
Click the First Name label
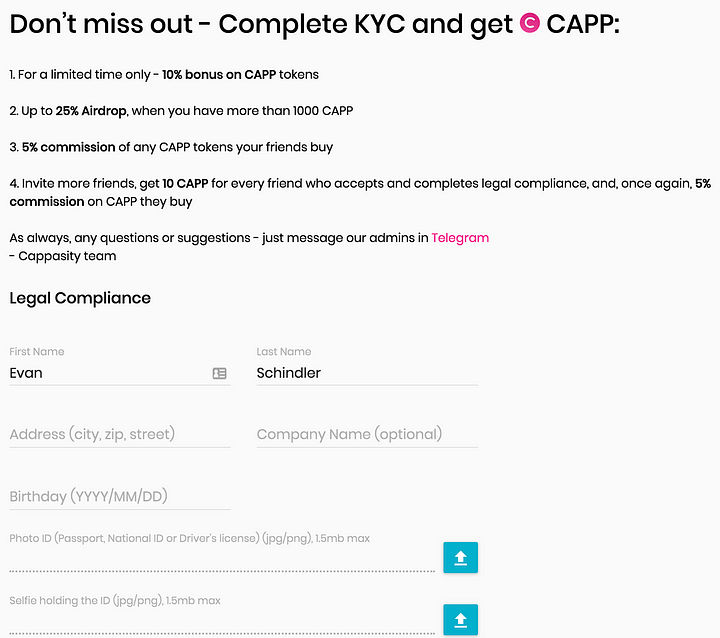37,351
